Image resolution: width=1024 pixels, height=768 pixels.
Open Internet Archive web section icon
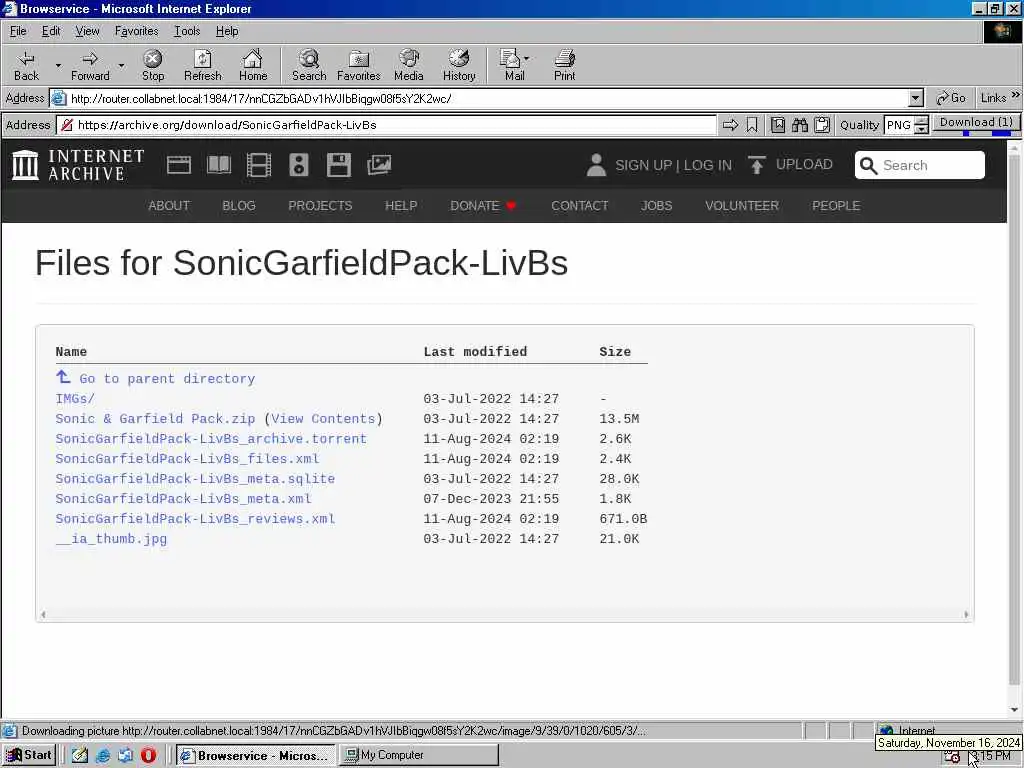(x=179, y=165)
